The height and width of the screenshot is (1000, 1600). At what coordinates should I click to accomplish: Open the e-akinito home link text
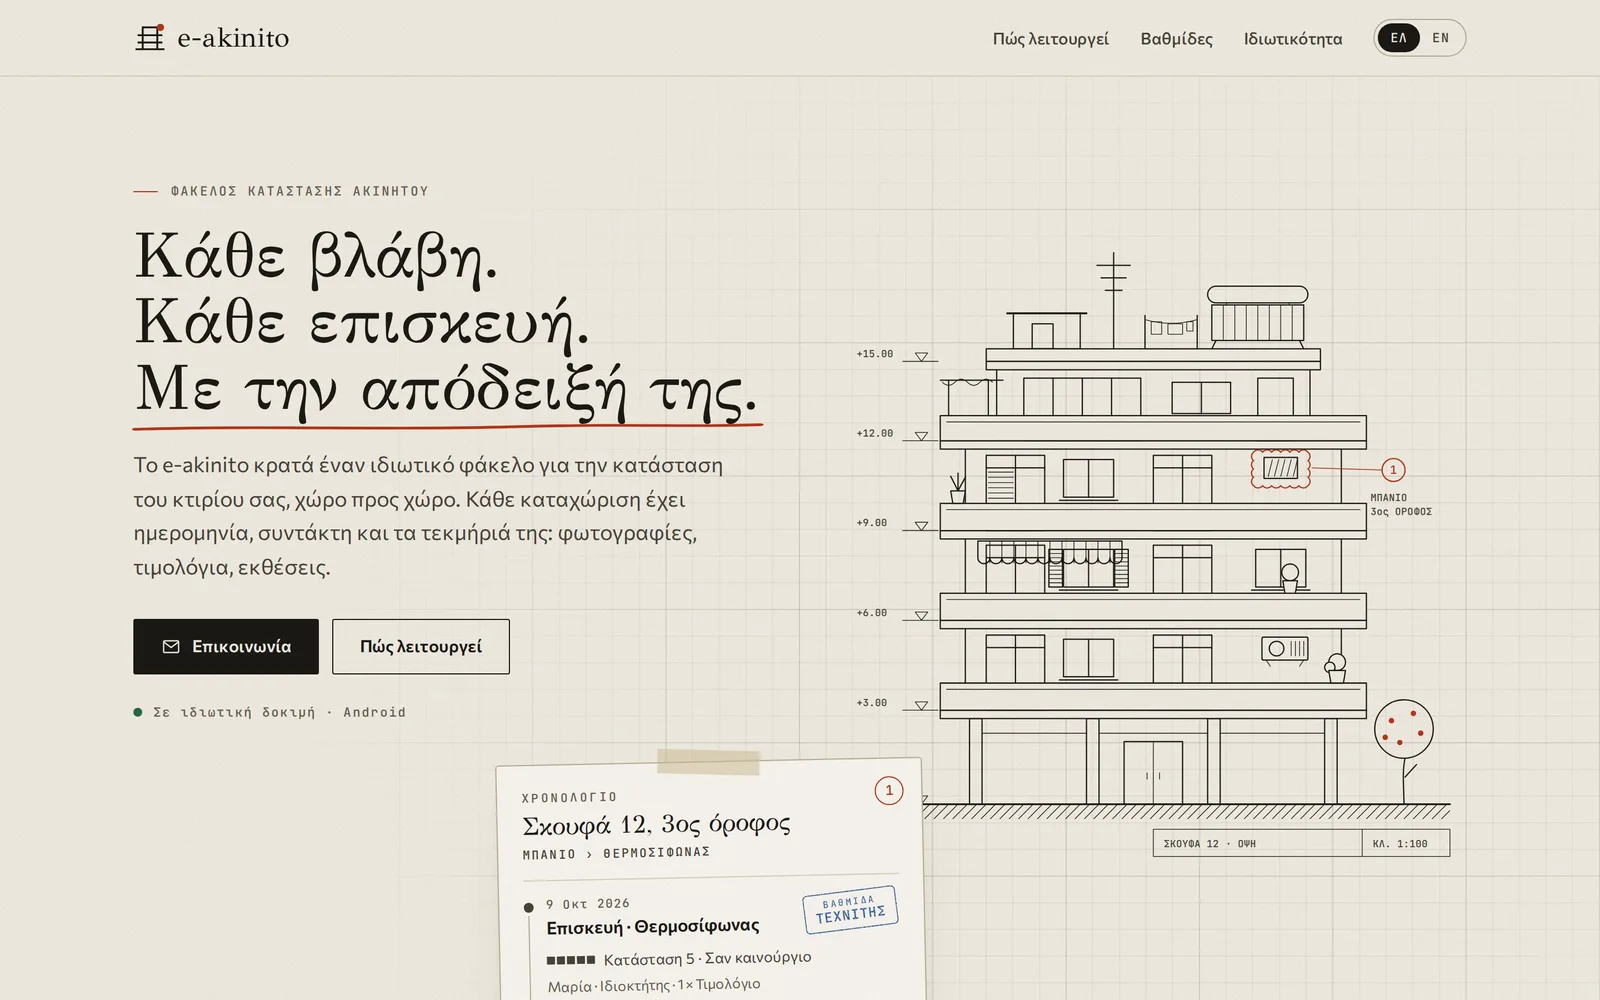tap(233, 38)
